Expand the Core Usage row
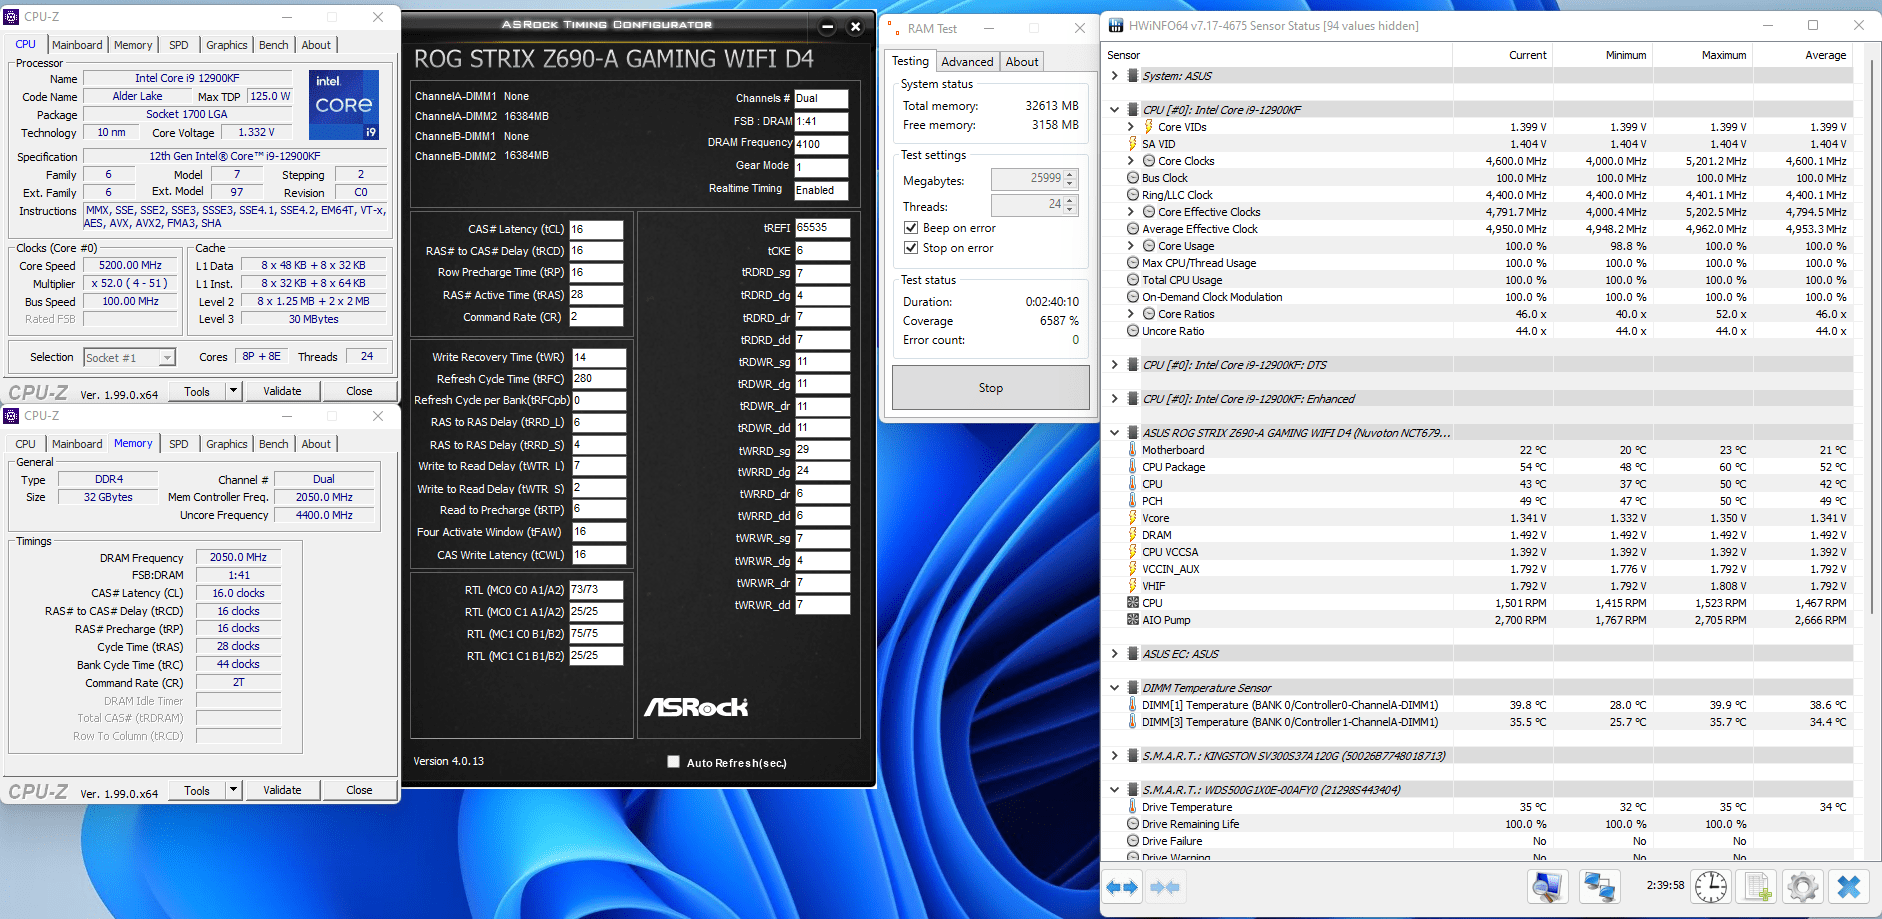This screenshot has height=919, width=1882. tap(1131, 246)
